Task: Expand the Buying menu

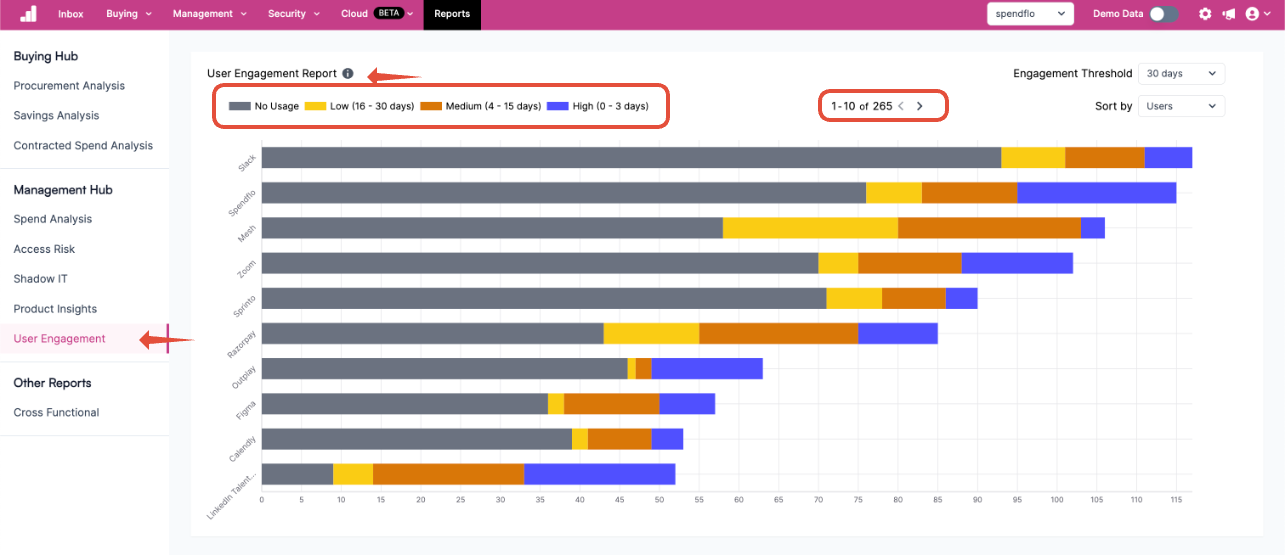Action: 129,14
